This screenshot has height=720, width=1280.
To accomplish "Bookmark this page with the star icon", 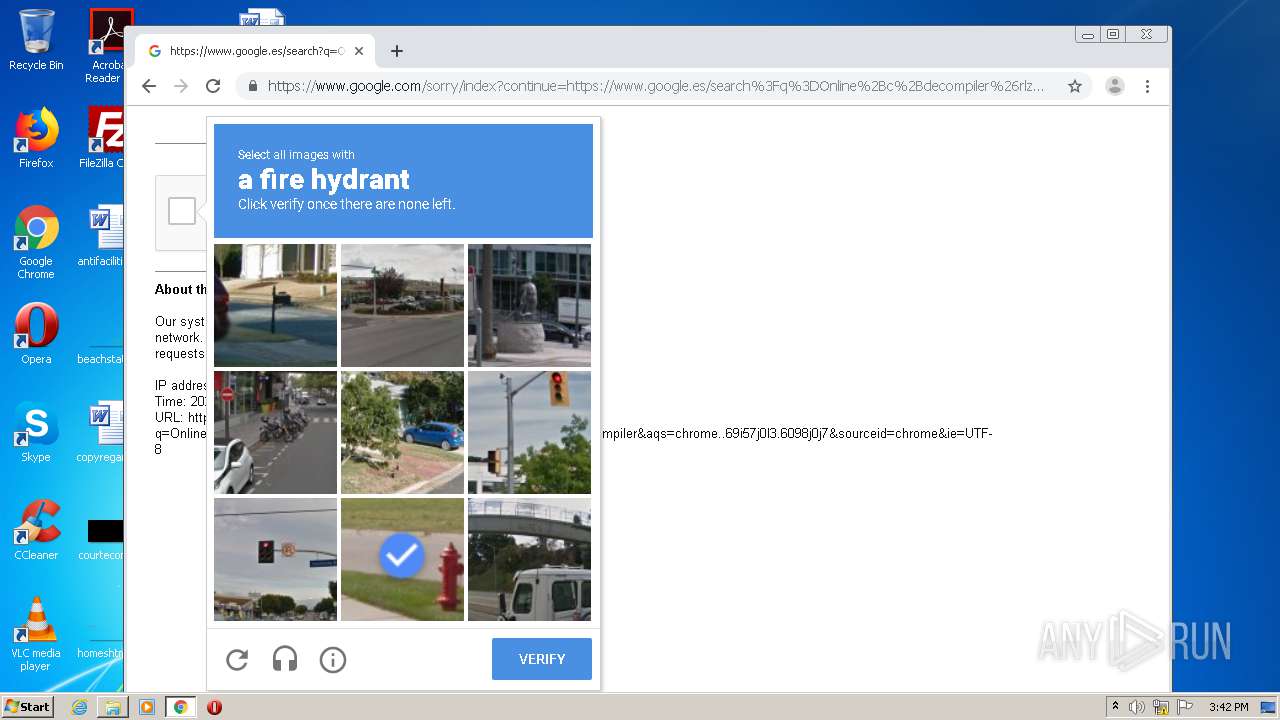I will click(1075, 86).
